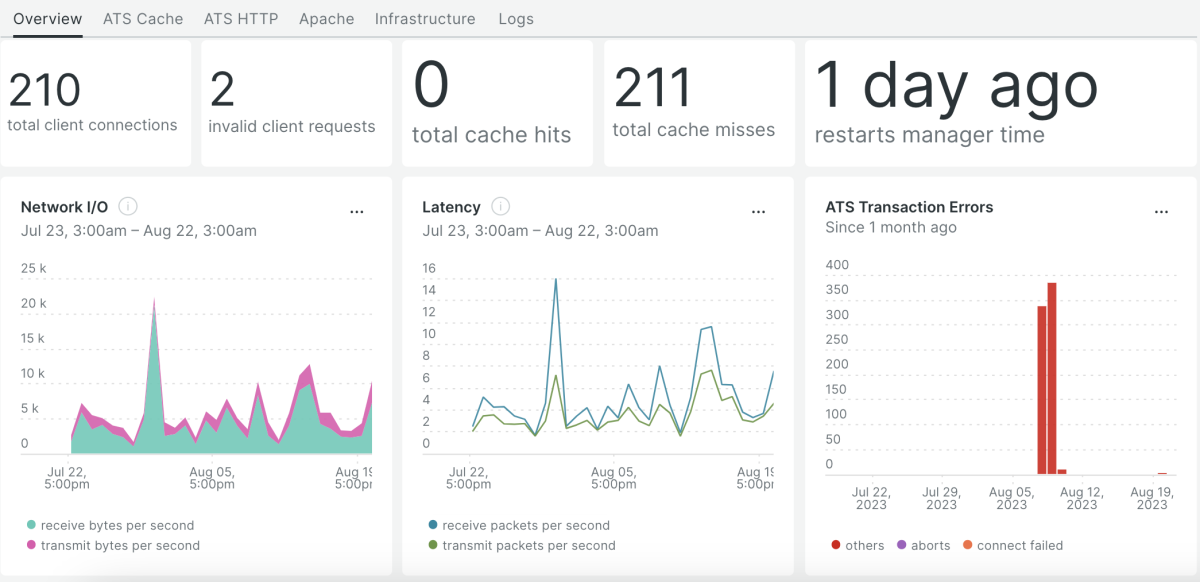
Task: Click the Network I/O info icon
Action: coord(128,207)
